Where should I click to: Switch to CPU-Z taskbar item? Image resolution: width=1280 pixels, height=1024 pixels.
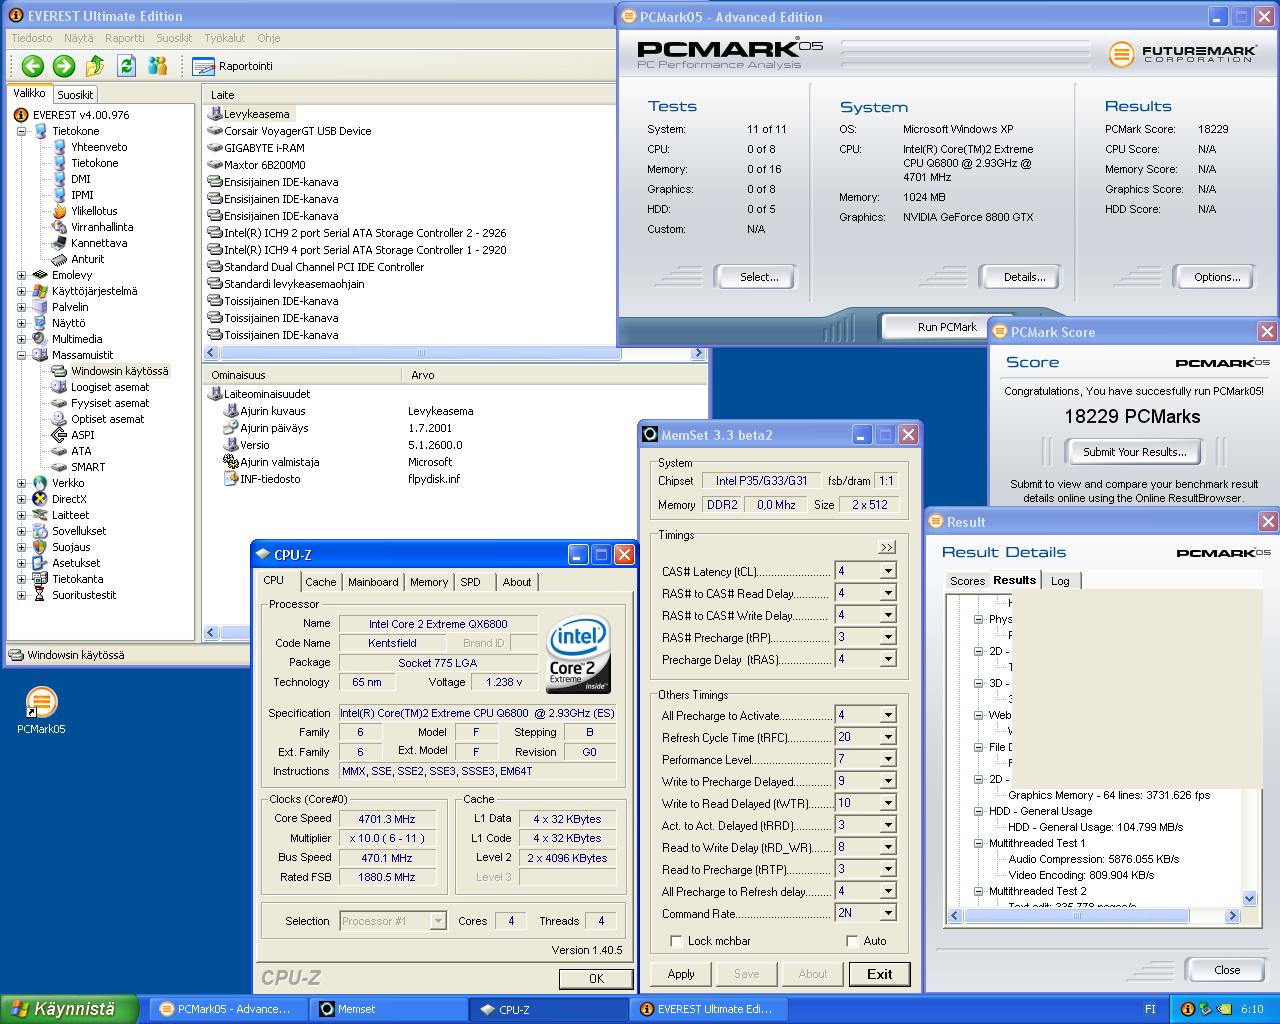tap(549, 1009)
